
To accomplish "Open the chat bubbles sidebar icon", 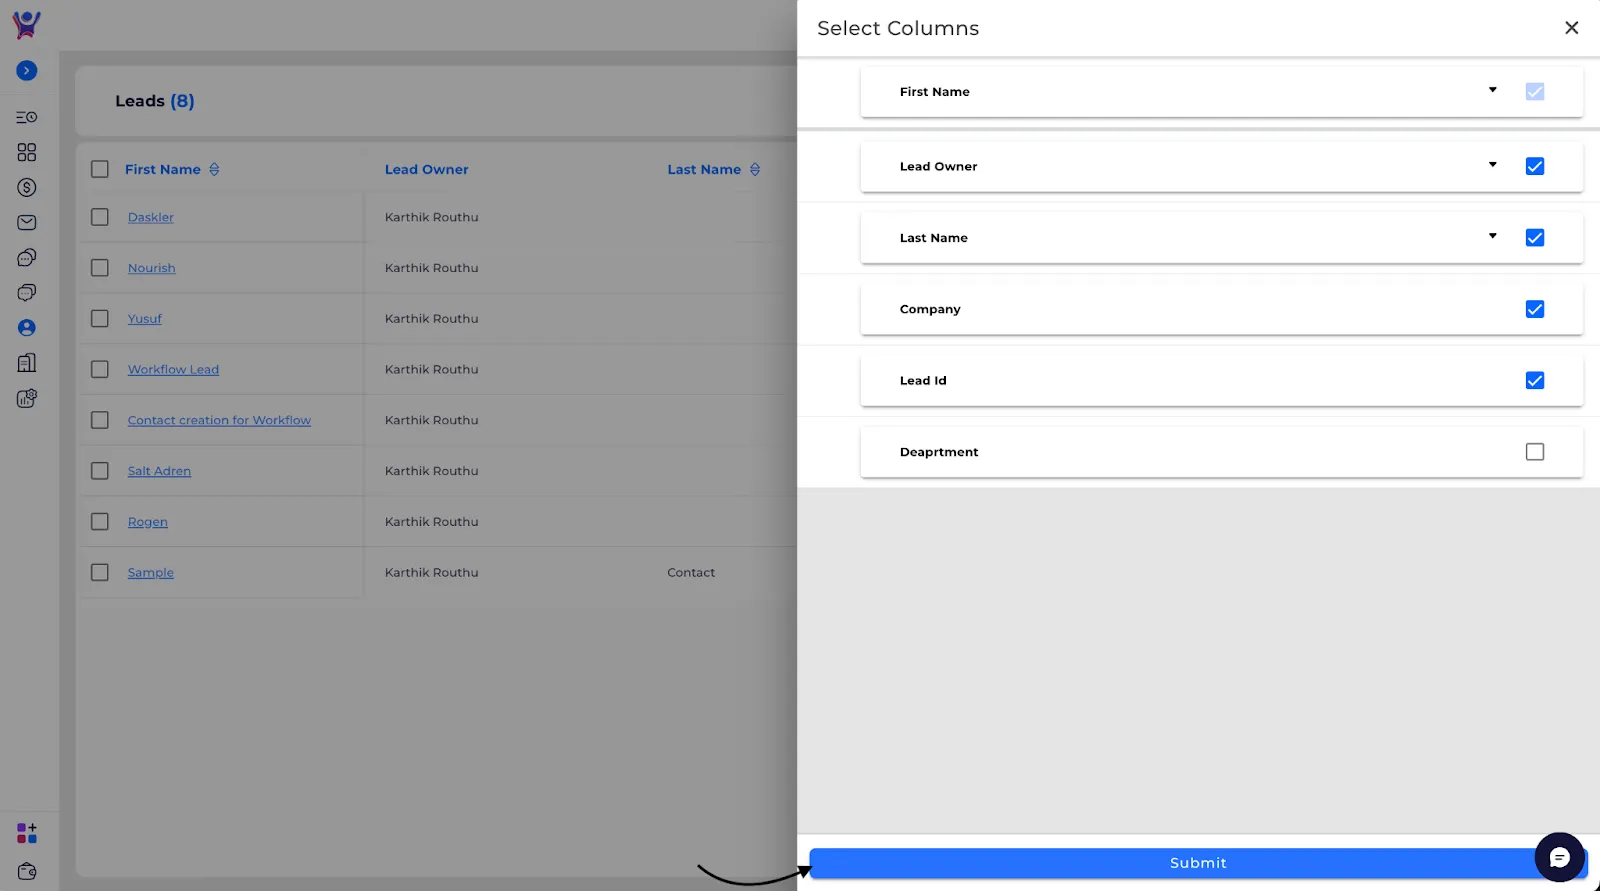I will tap(27, 257).
